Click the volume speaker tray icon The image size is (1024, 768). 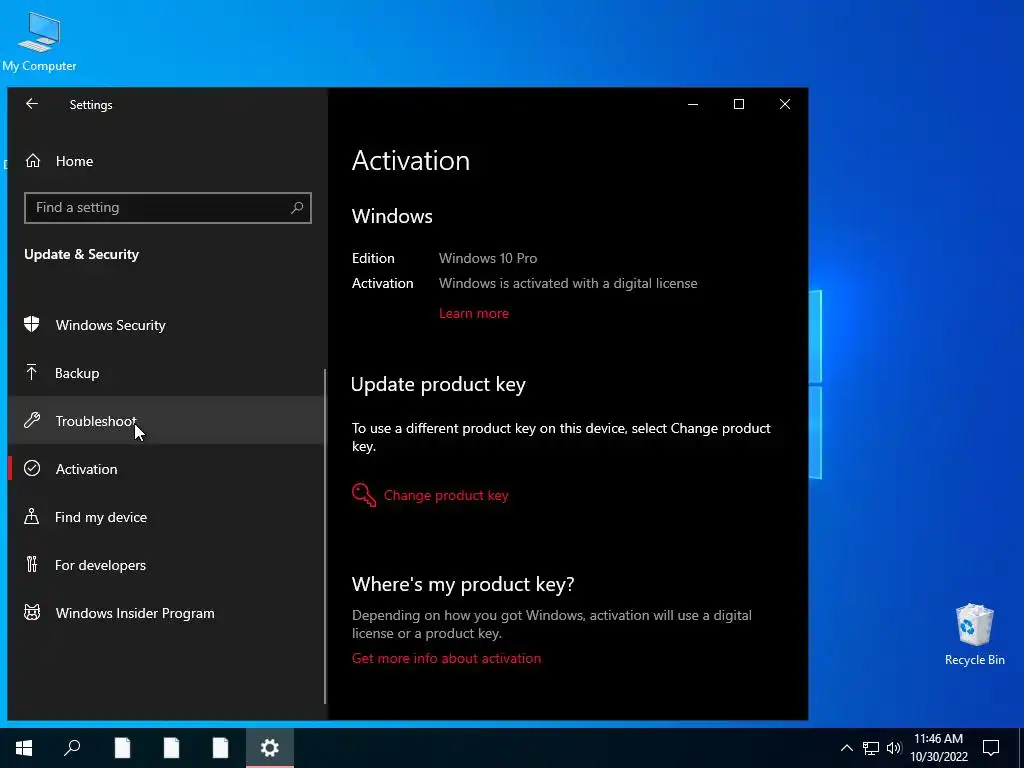click(894, 748)
